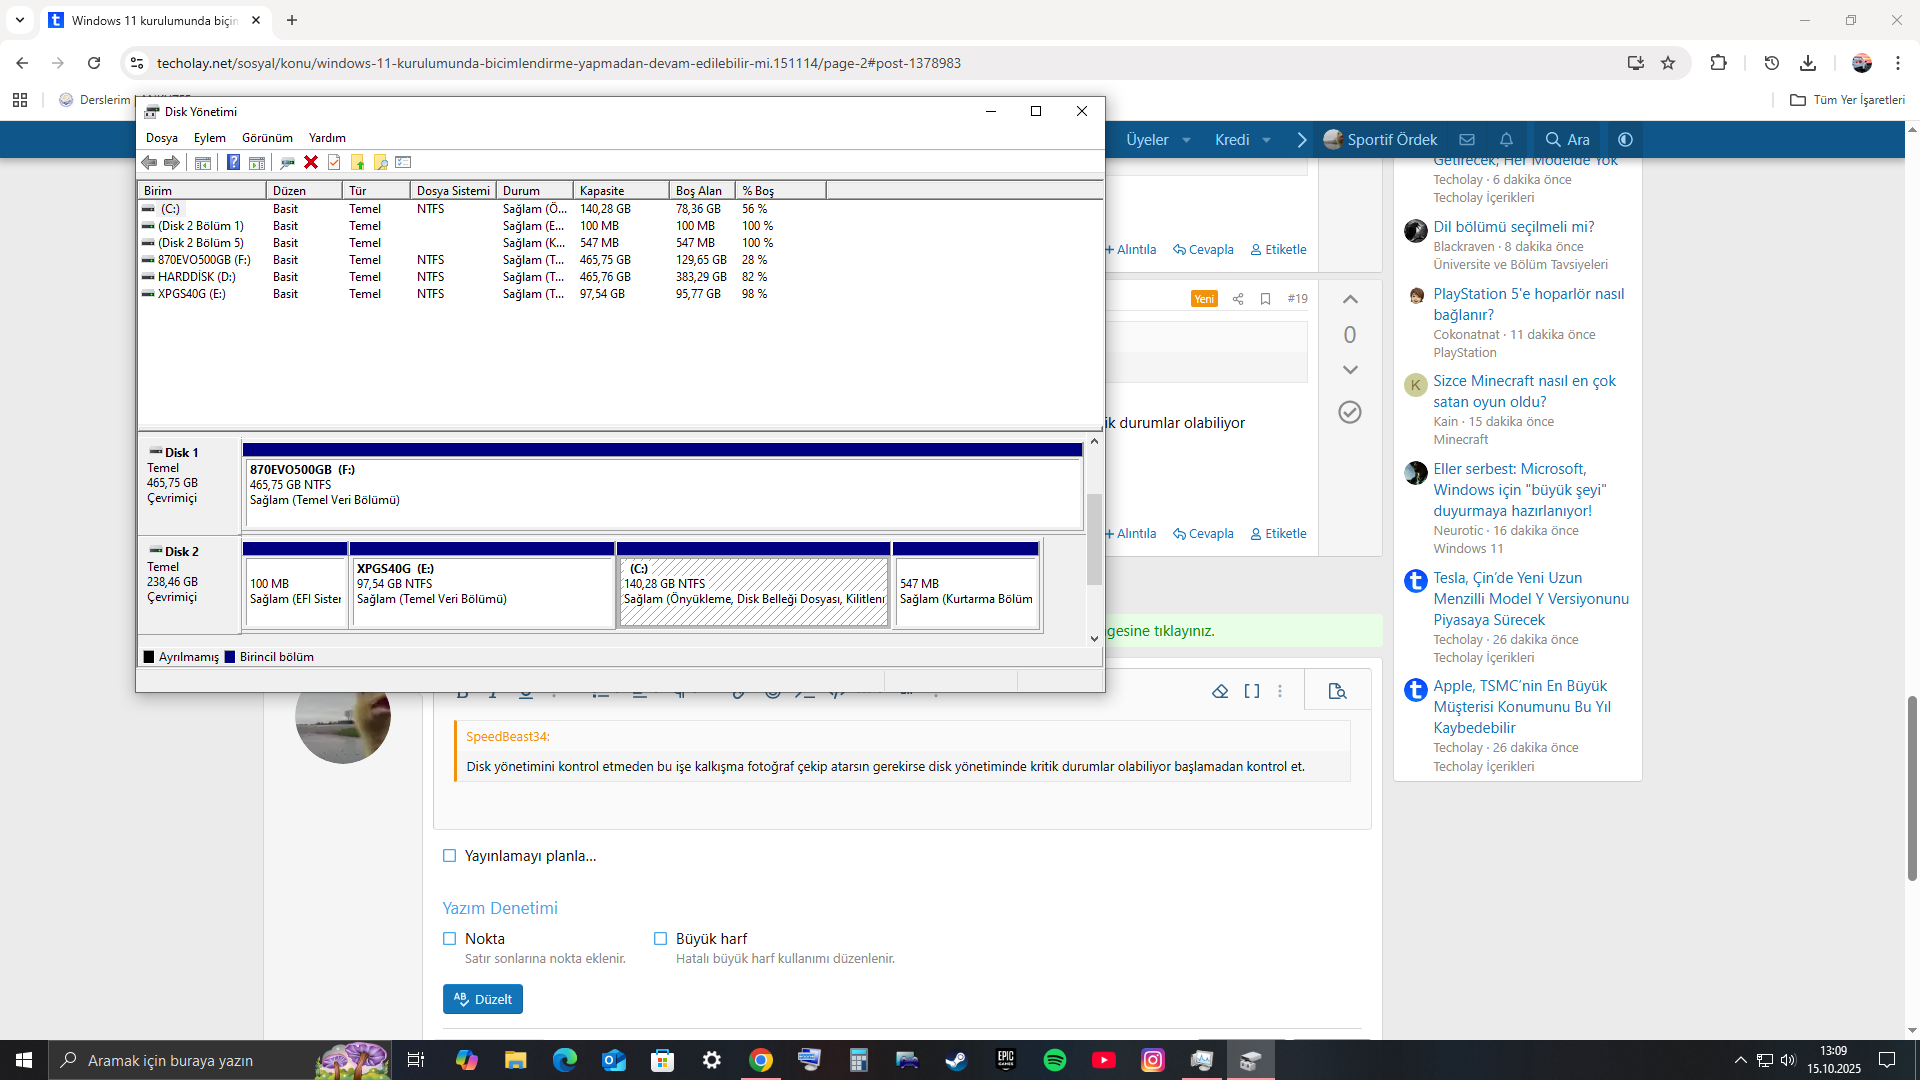Sort volumes by the Kapasite column header

[x=621, y=191]
